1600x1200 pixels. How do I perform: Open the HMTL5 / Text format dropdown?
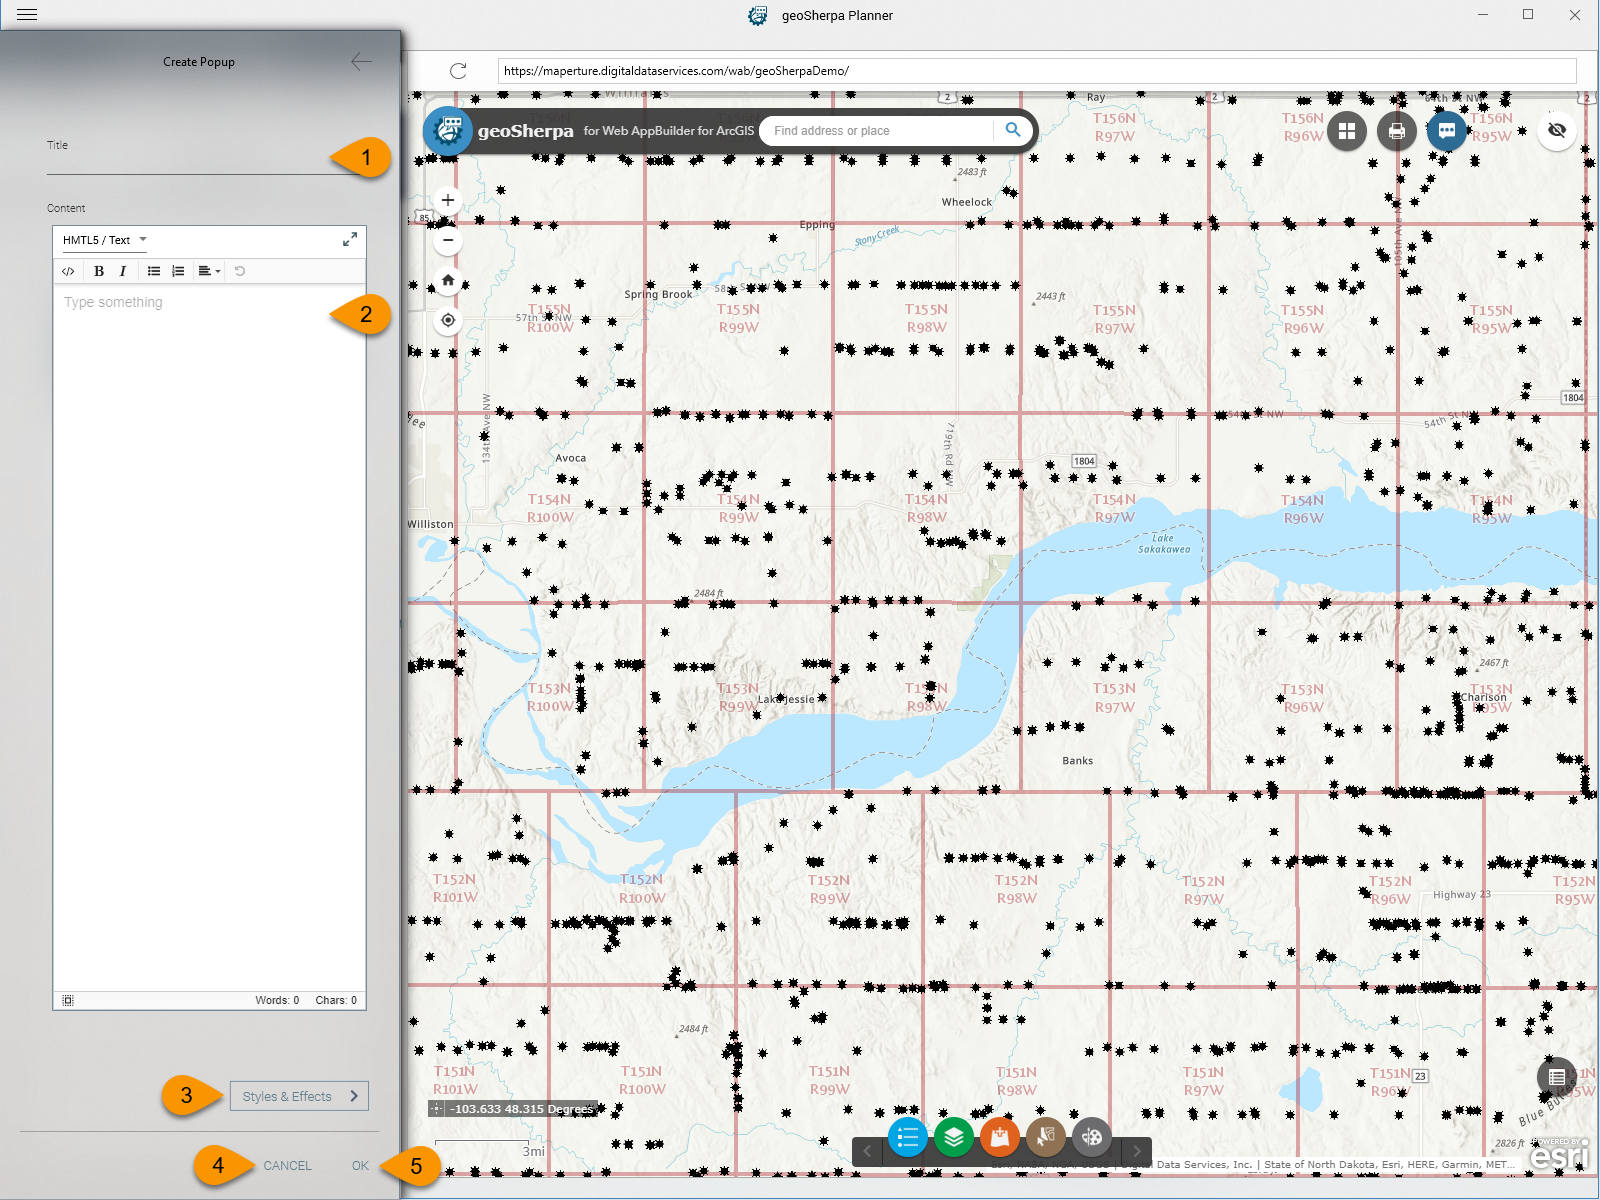pos(104,240)
